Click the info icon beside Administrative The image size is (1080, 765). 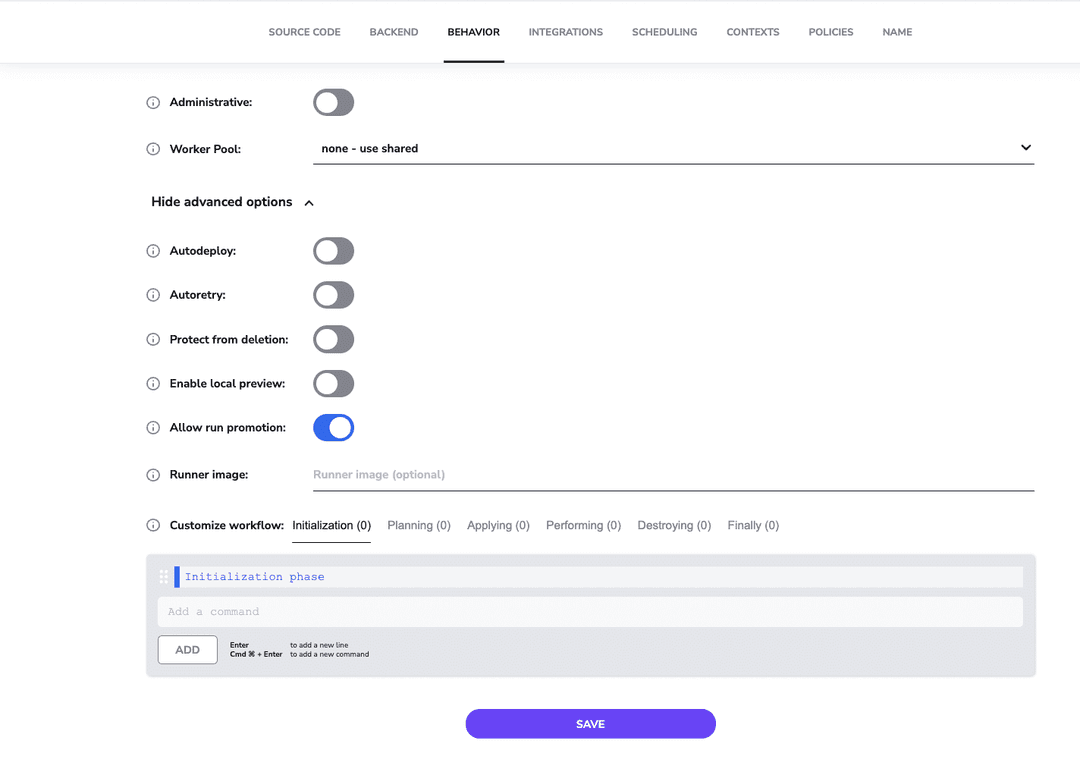152,102
